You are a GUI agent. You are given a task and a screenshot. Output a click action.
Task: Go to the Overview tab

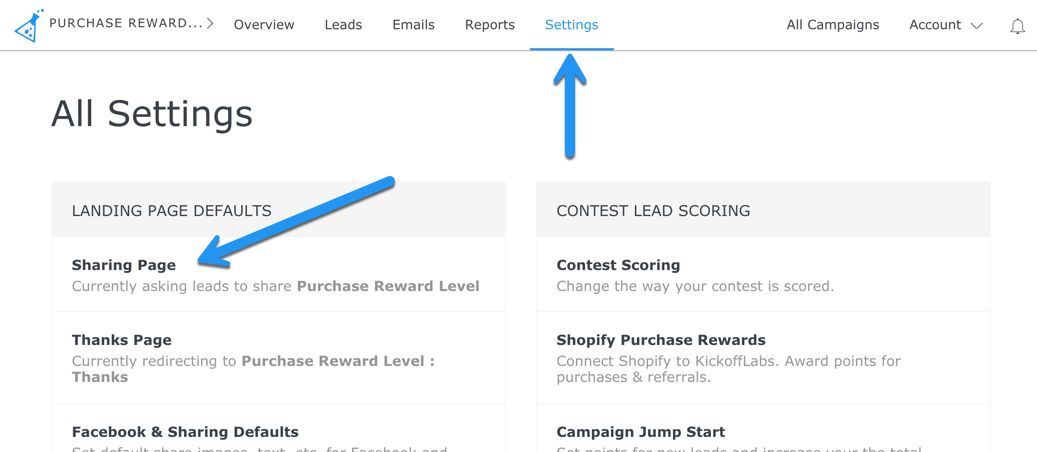264,25
